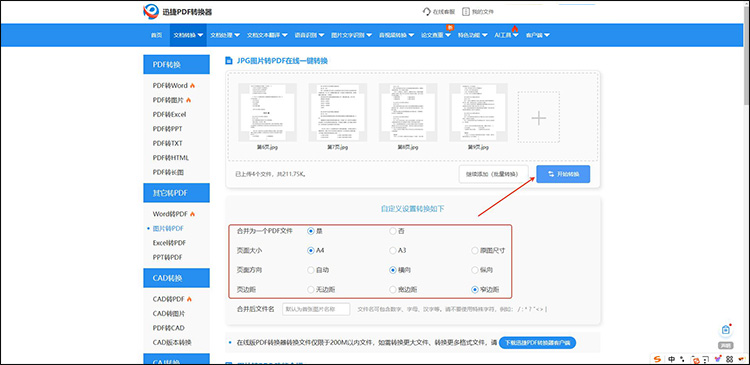Click the plus tile to add another image
Screen dimensions: 750x365
click(x=539, y=117)
